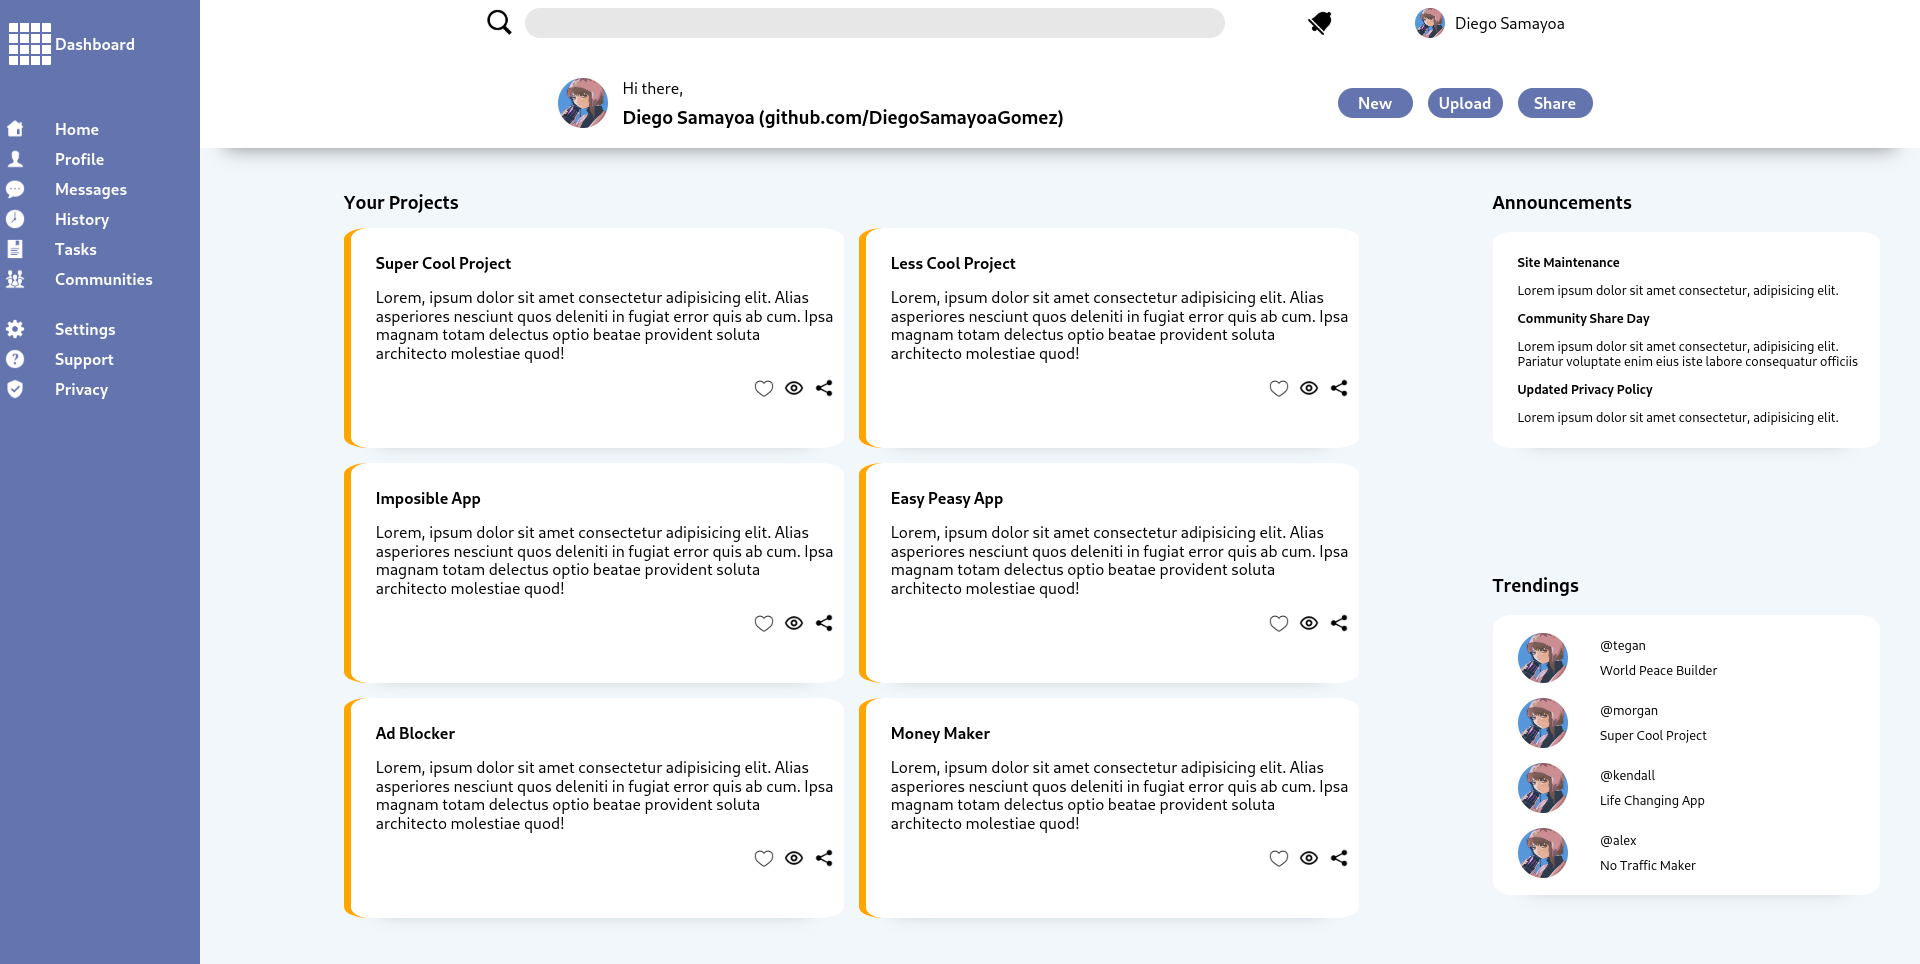This screenshot has height=964, width=1920.
Task: Click share icon on Imposible App card
Action: click(x=824, y=623)
